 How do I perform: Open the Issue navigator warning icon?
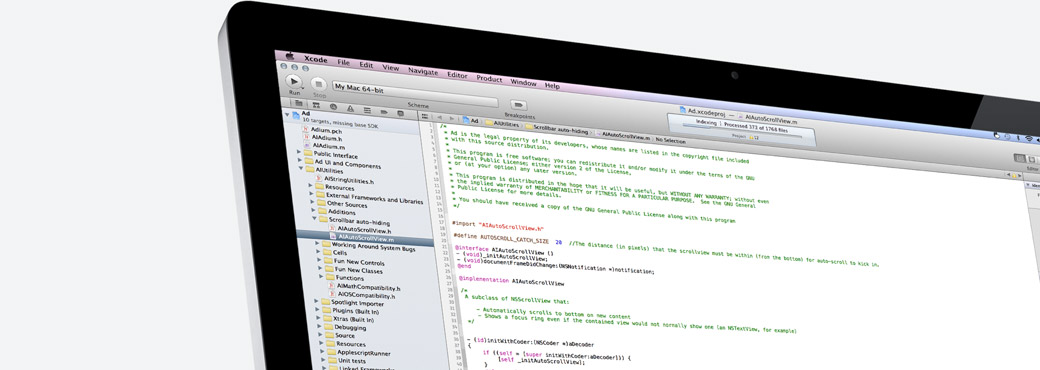click(350, 108)
